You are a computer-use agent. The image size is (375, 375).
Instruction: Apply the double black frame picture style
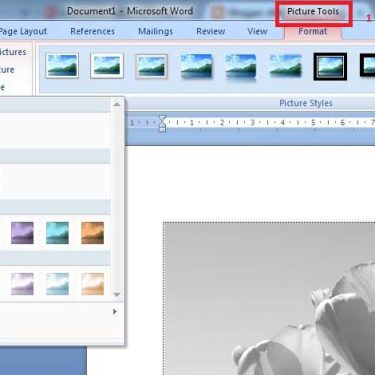[330, 67]
